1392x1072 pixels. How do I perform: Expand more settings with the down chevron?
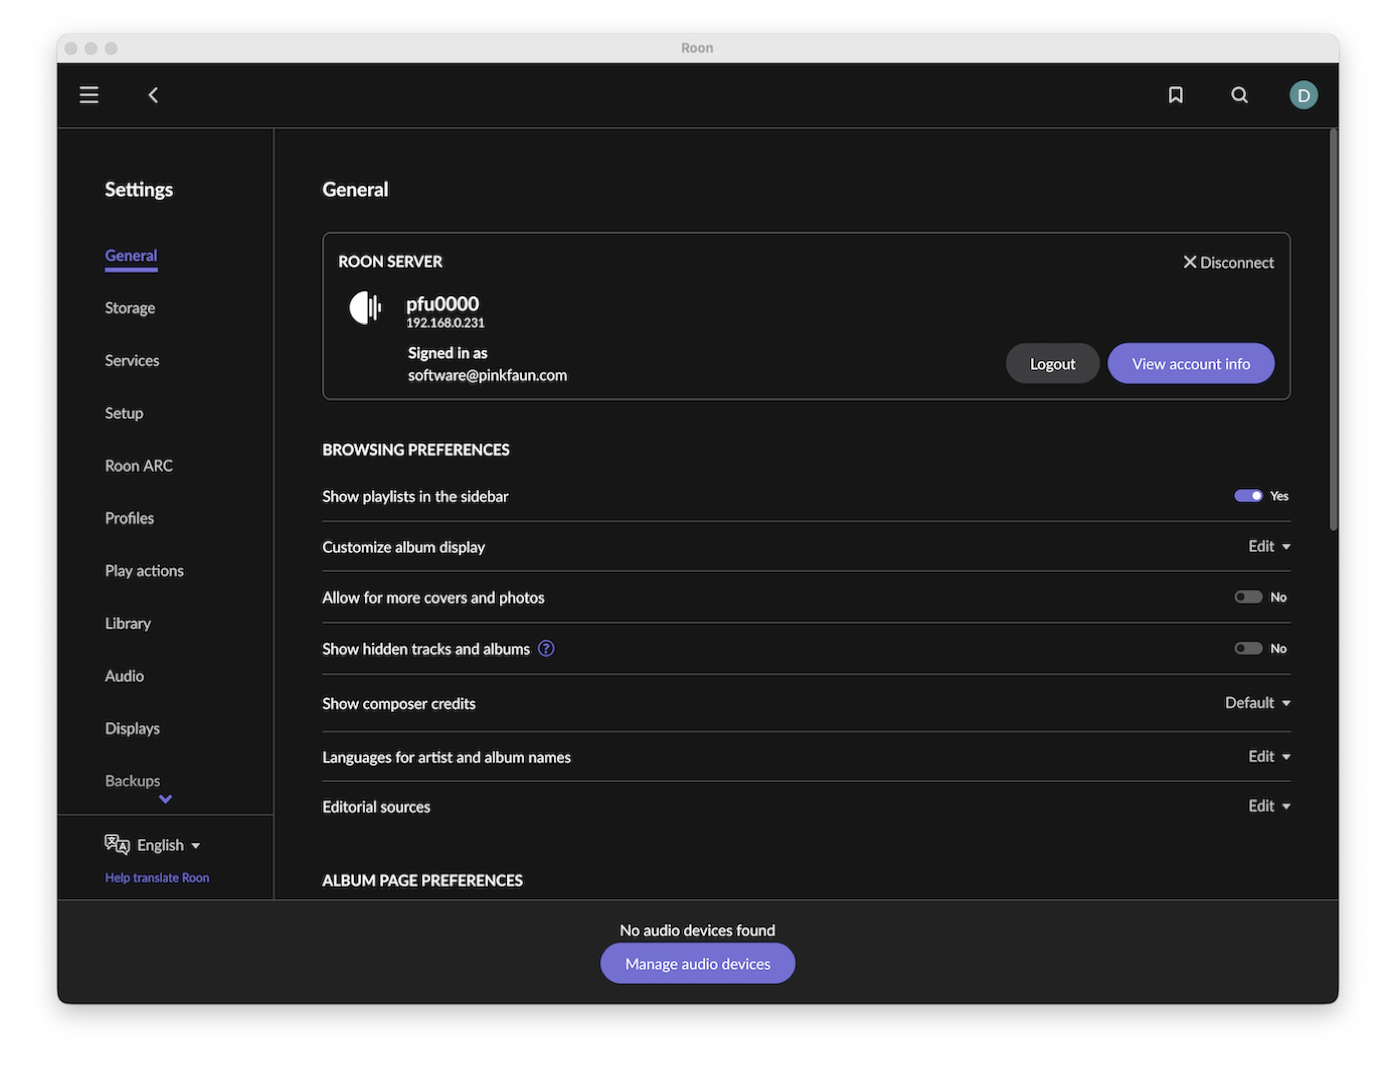[165, 799]
